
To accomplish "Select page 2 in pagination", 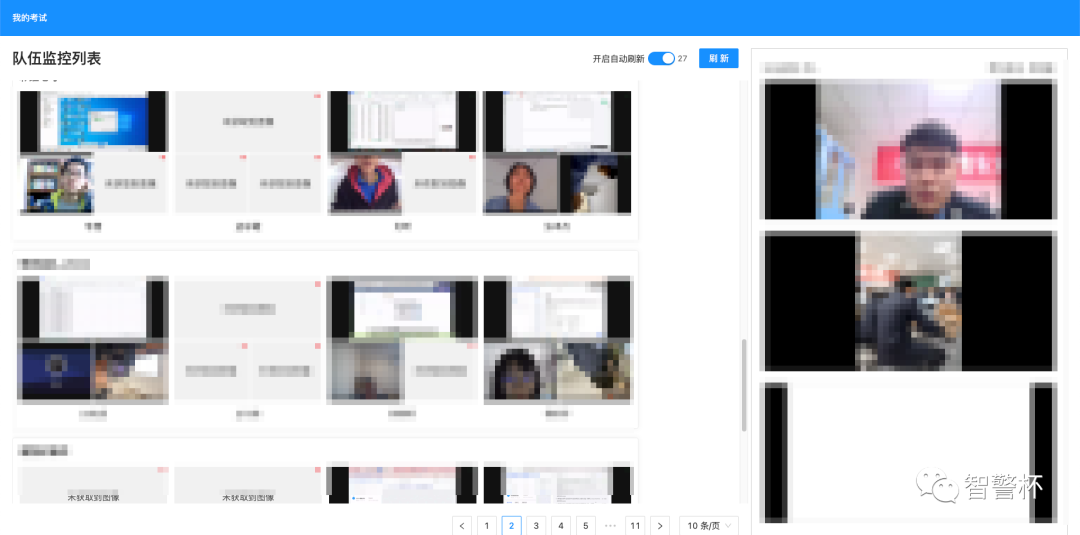I will pos(511,526).
